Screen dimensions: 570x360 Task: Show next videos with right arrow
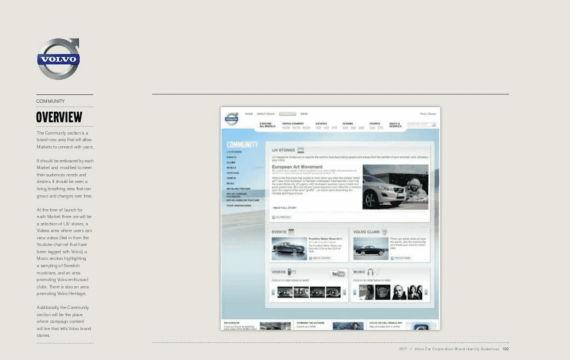[344, 292]
